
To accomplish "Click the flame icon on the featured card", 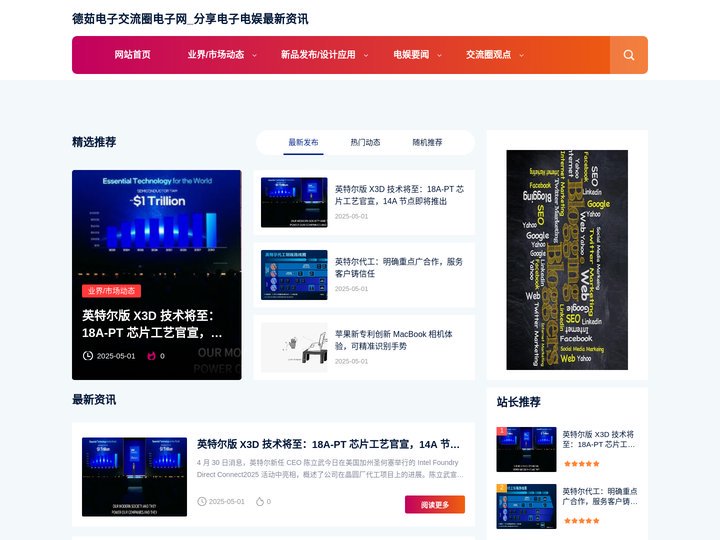I will (152, 355).
